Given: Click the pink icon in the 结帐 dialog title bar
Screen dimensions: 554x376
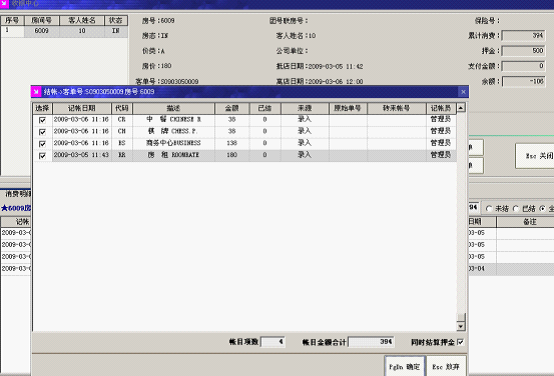Looking at the screenshot, I should [x=36, y=92].
